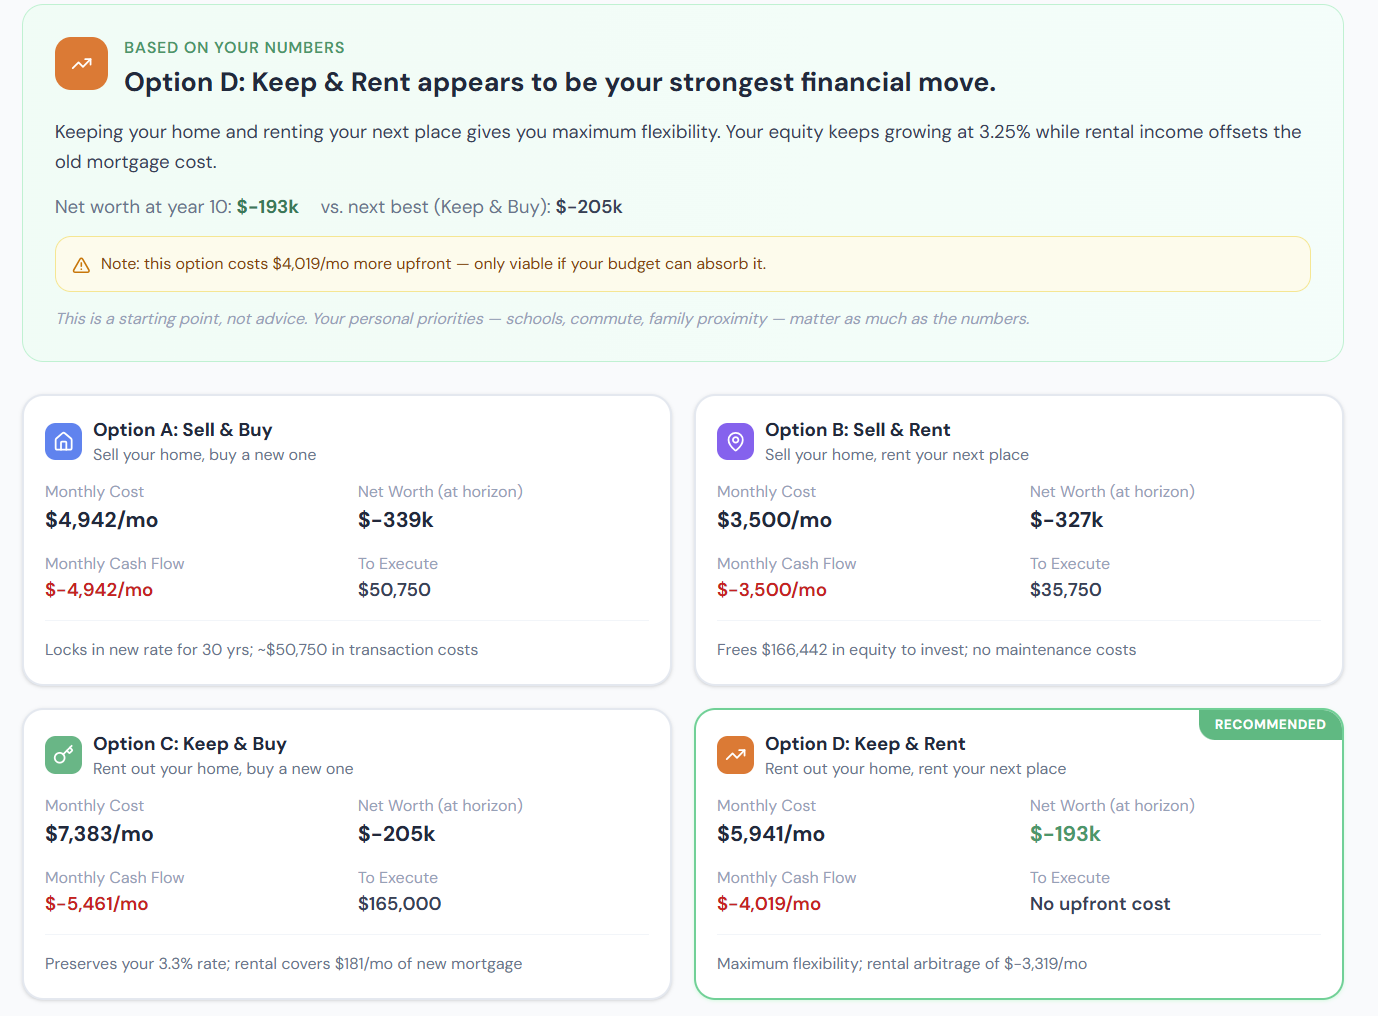Click Option A's $4,942/mo monthly cost
The width and height of the screenshot is (1378, 1016).
pos(101,520)
